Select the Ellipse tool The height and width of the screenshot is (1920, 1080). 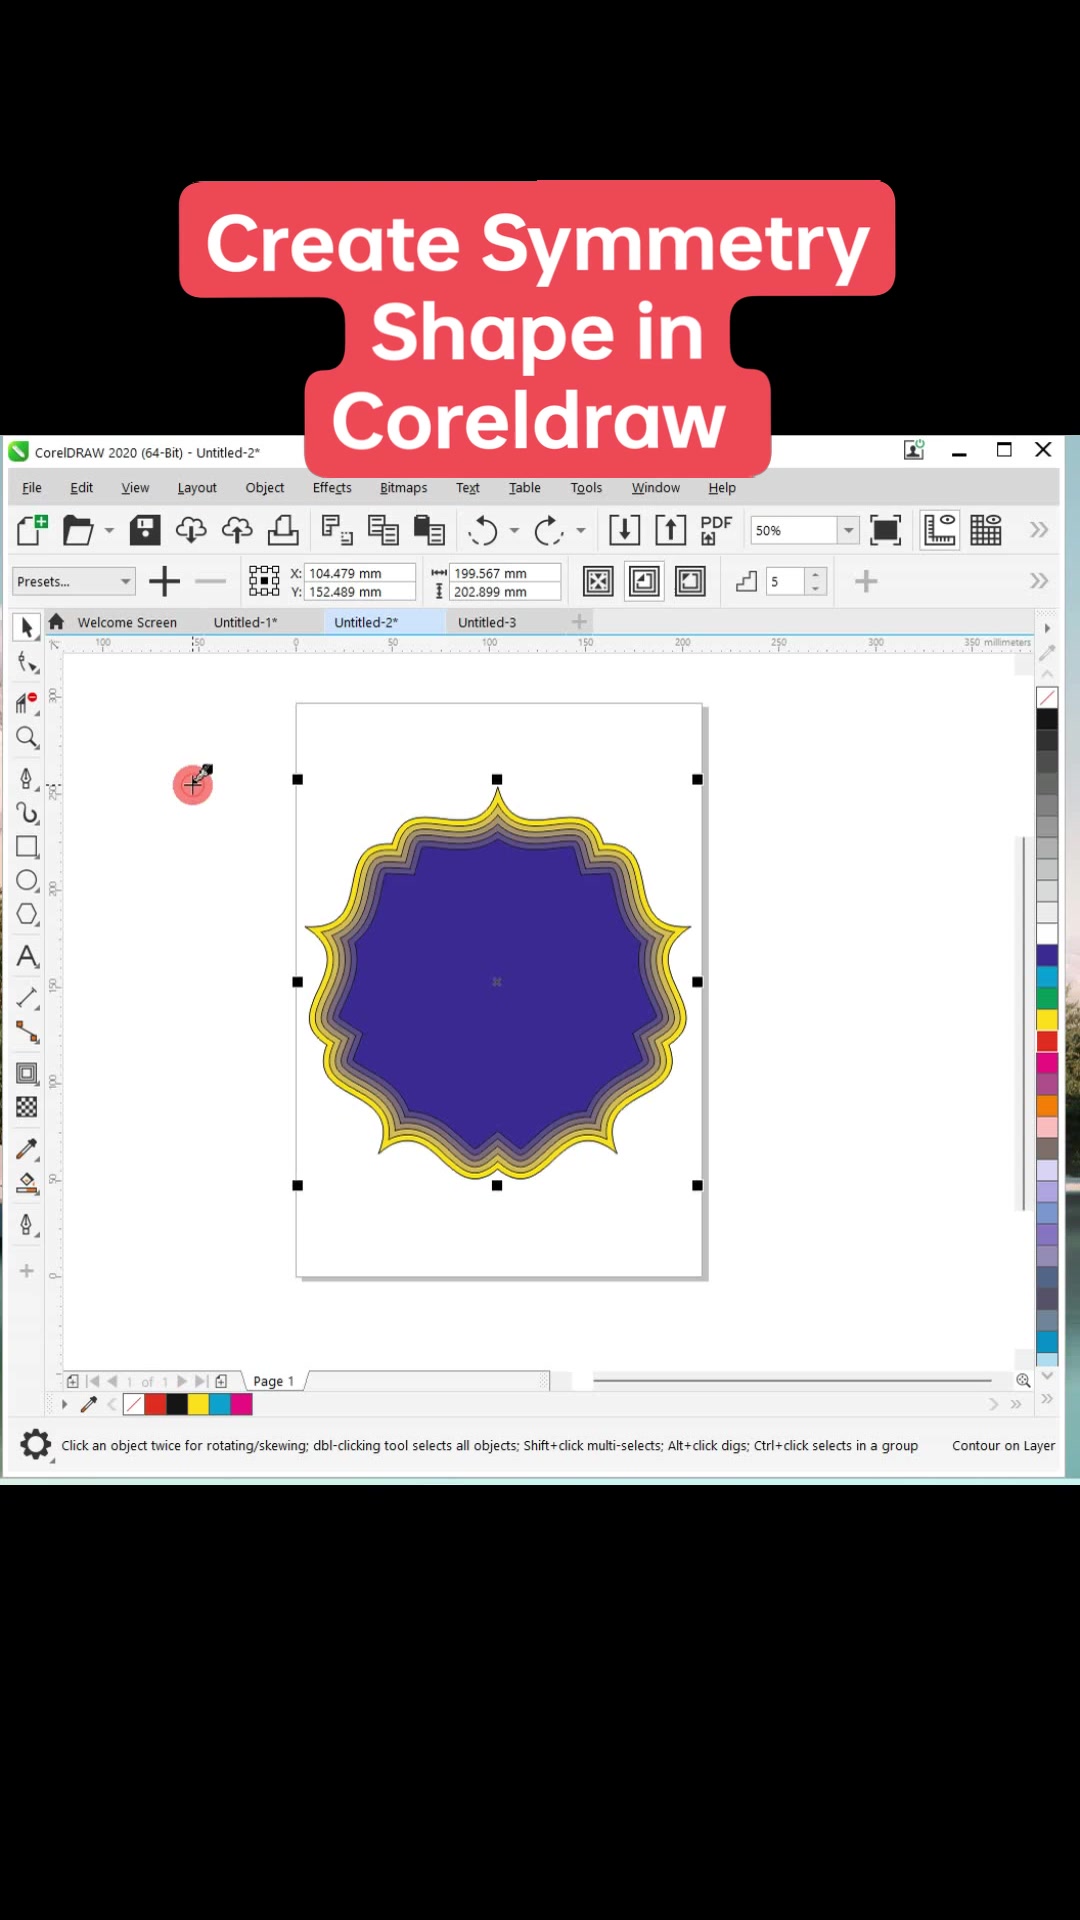[x=27, y=881]
